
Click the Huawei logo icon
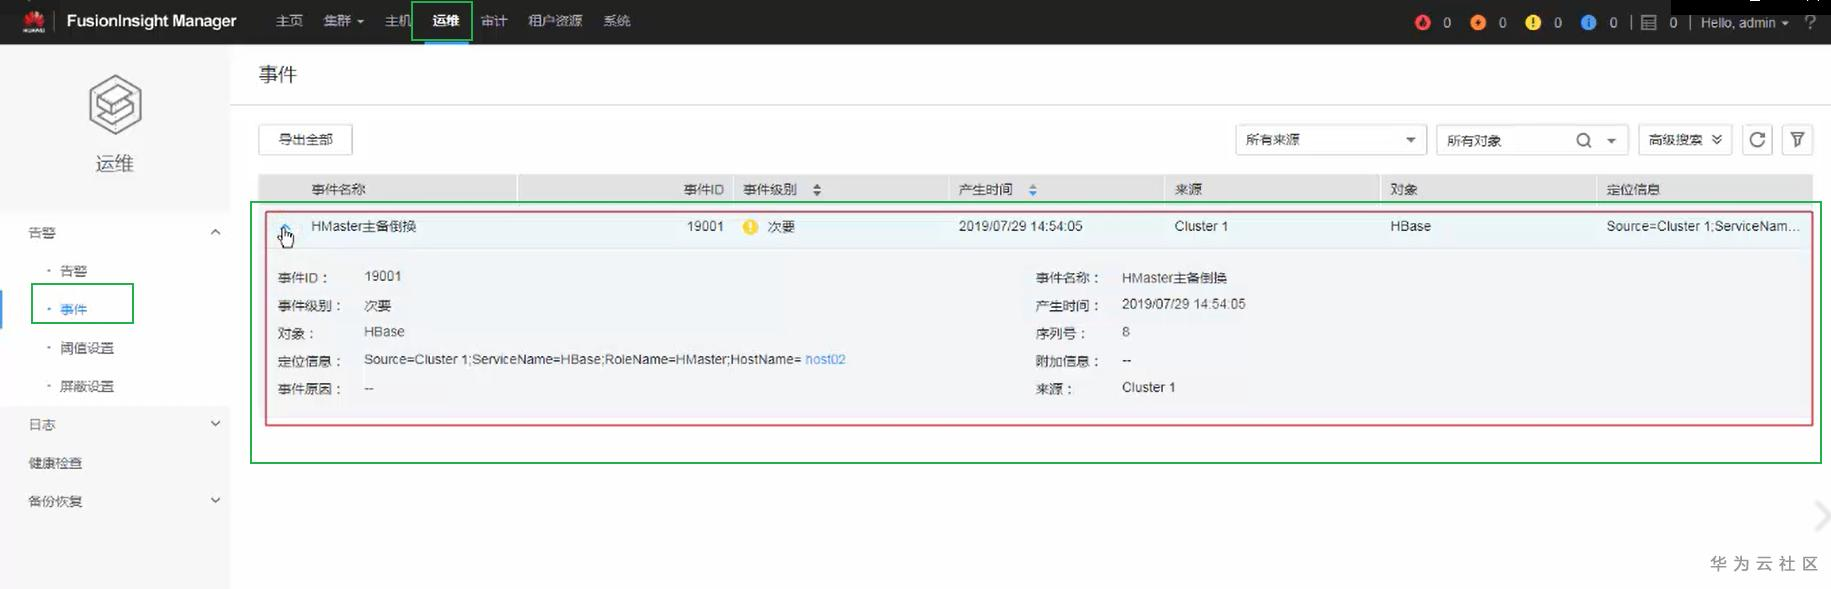pyautogui.click(x=34, y=21)
